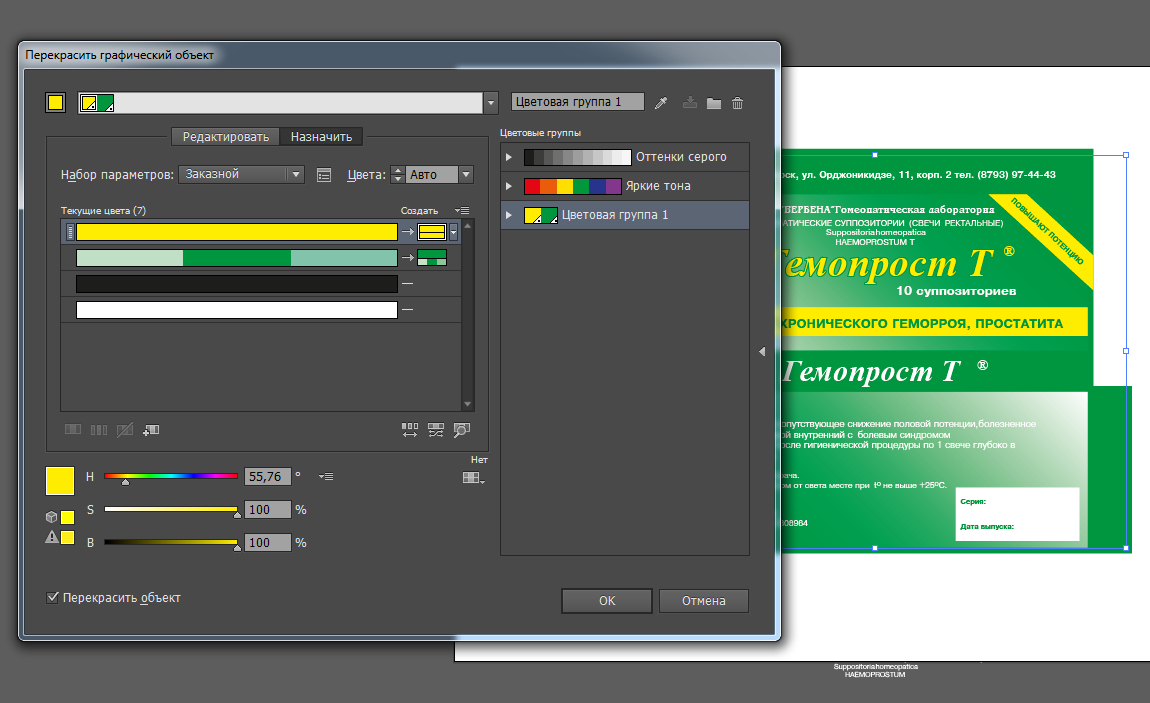Click the Авто colors count field

pyautogui.click(x=432, y=174)
